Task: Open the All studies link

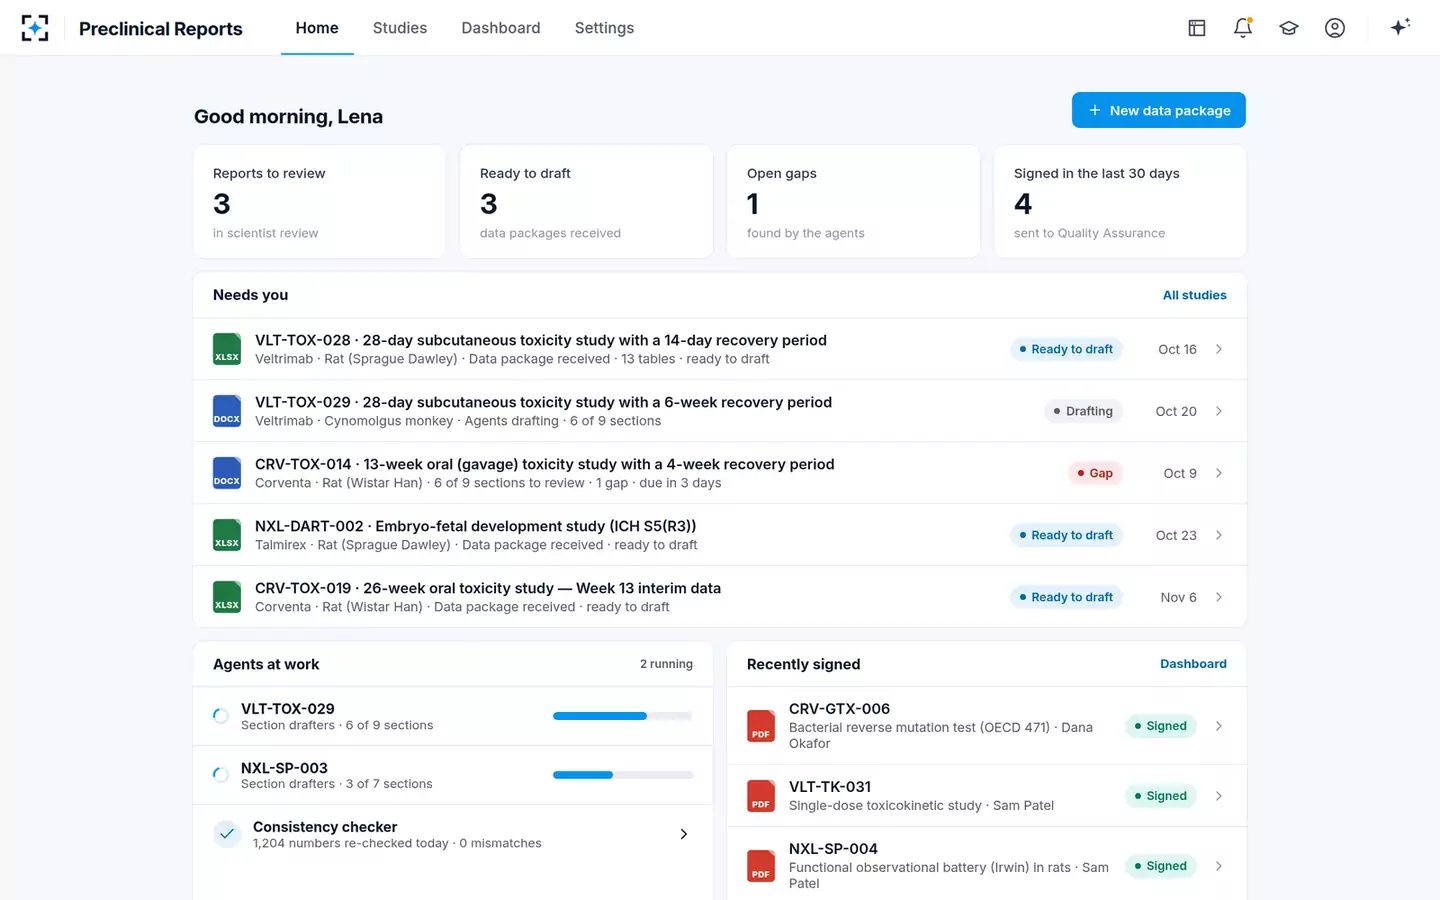Action: pos(1195,295)
